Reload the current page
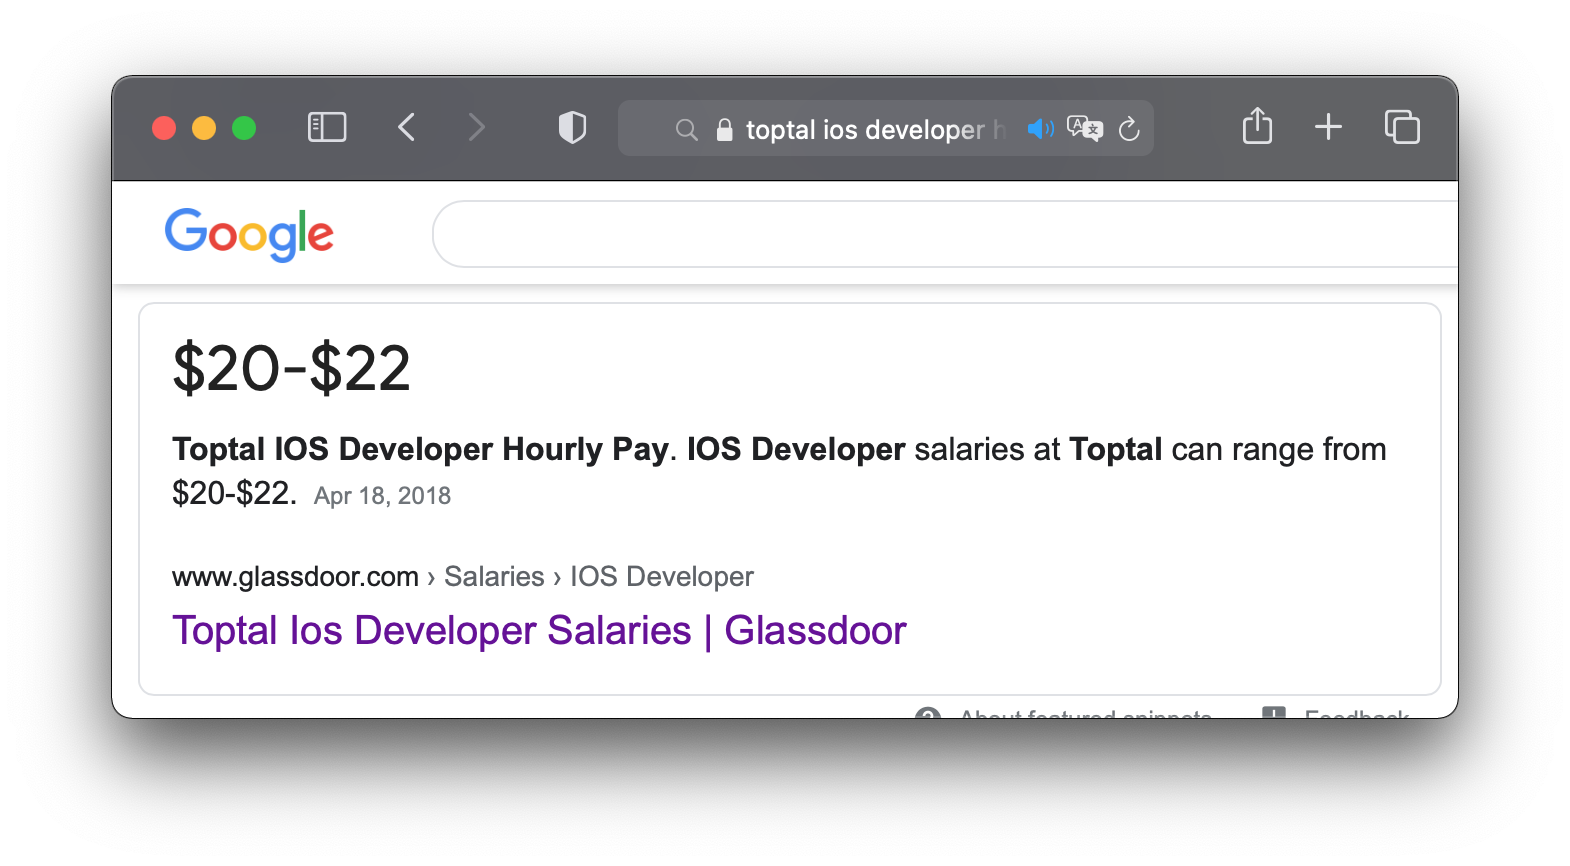 [x=1129, y=129]
